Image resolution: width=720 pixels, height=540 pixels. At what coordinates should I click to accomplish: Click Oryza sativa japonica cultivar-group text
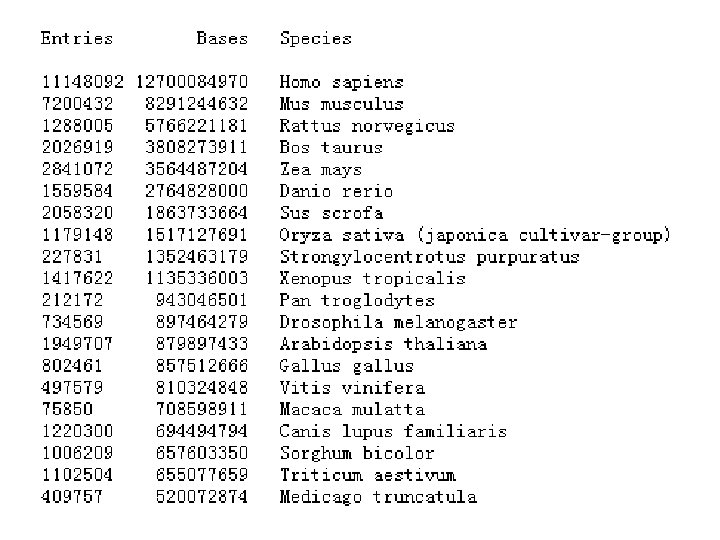475,235
